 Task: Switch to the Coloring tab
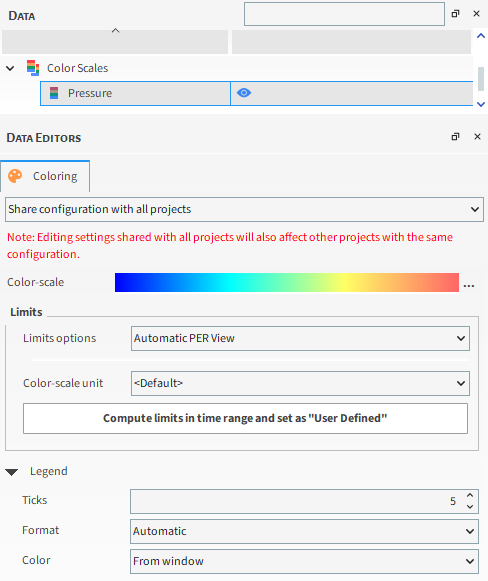pos(45,176)
